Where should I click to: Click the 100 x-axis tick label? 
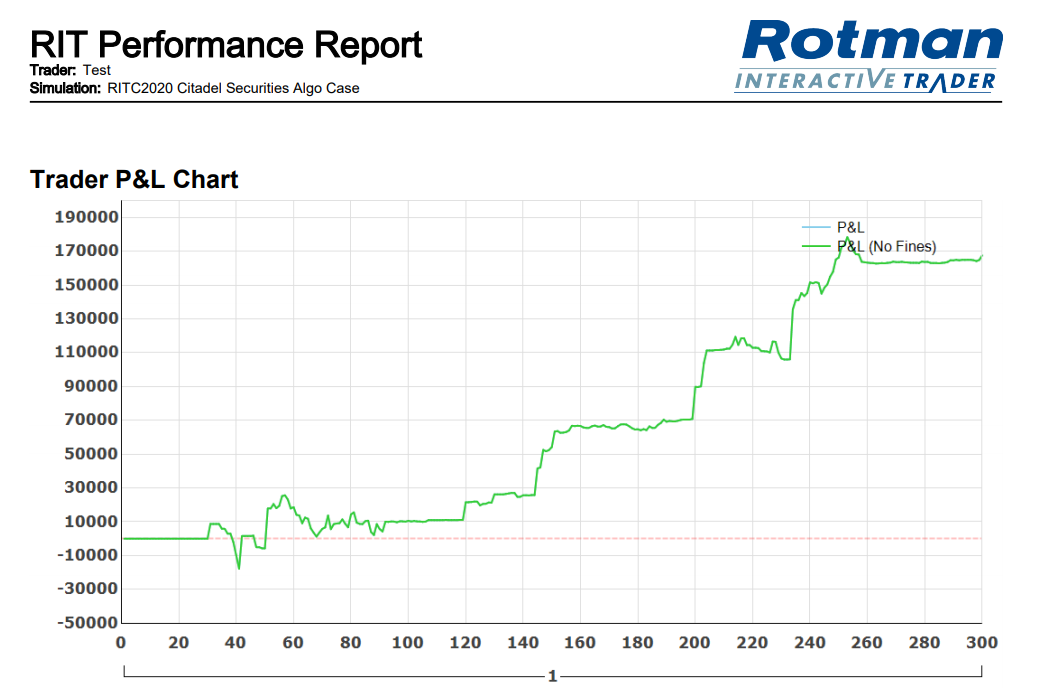(408, 643)
